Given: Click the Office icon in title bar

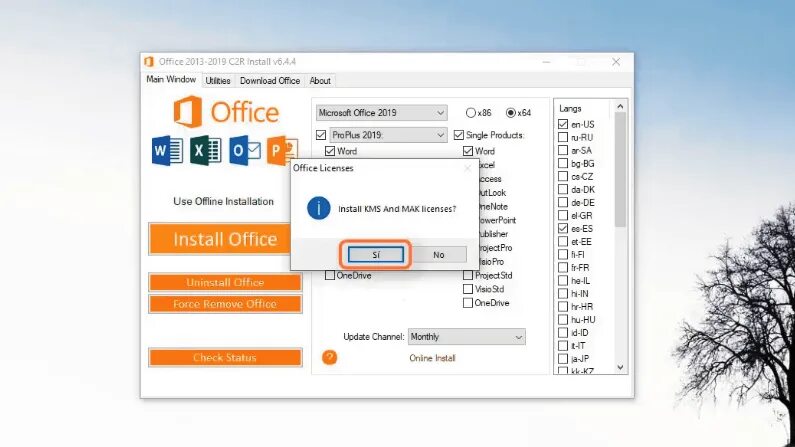Looking at the screenshot, I should pyautogui.click(x=149, y=62).
